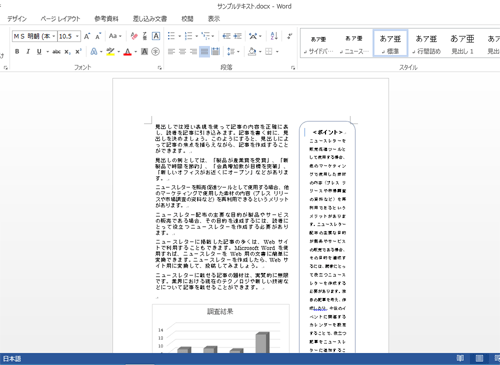Image resolution: width=500 pixels, height=365 pixels.
Task: Shrink the font size
Action: 98,36
